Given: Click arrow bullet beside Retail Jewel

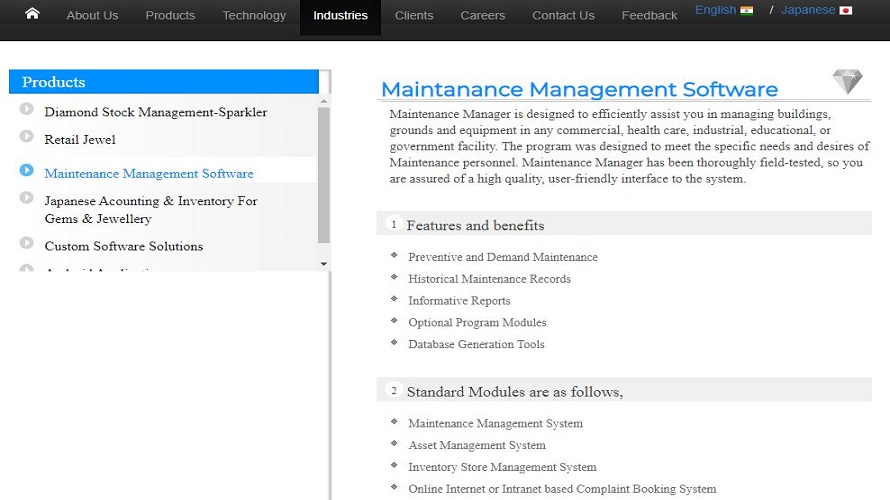Looking at the screenshot, I should pyautogui.click(x=26, y=136).
